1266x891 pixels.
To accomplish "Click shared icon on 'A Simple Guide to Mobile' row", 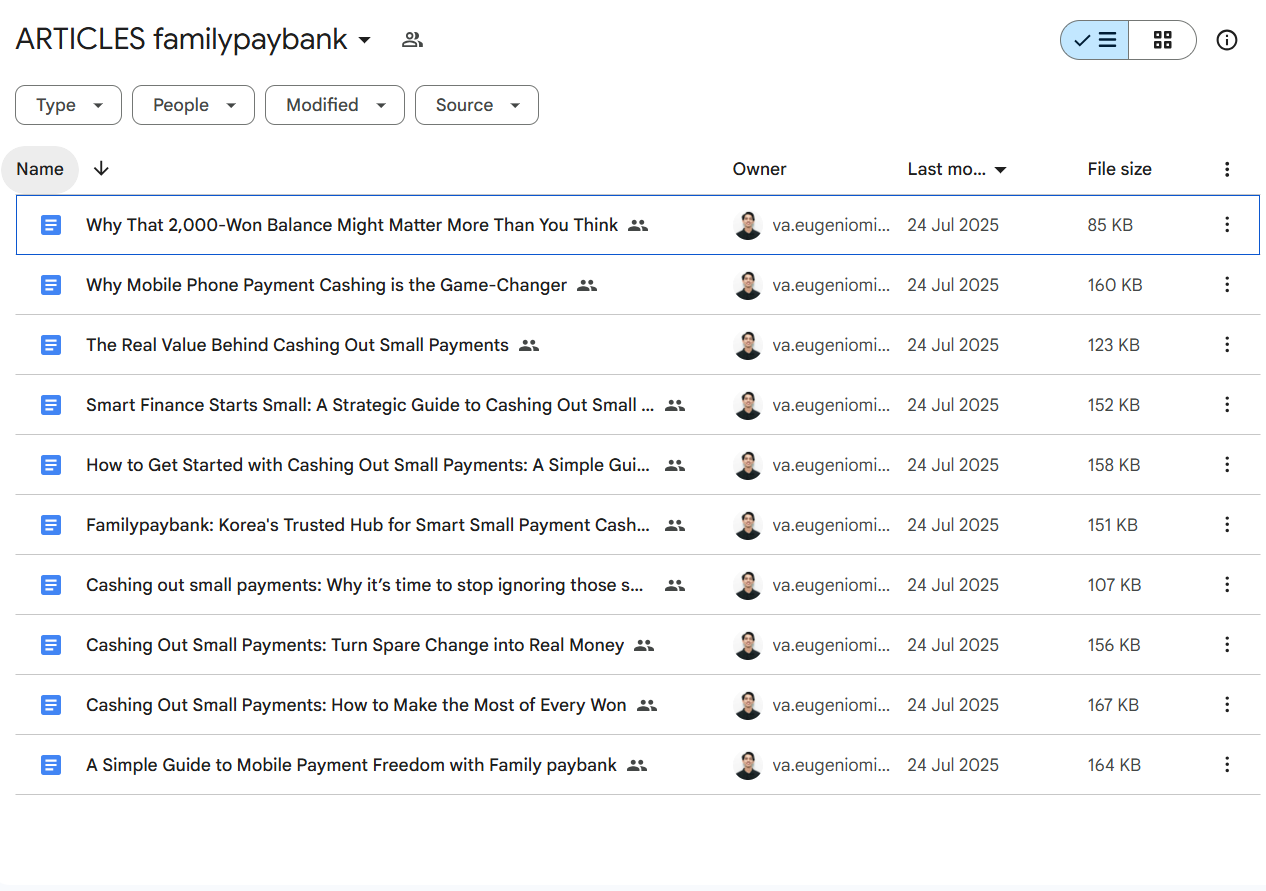I will coord(637,766).
